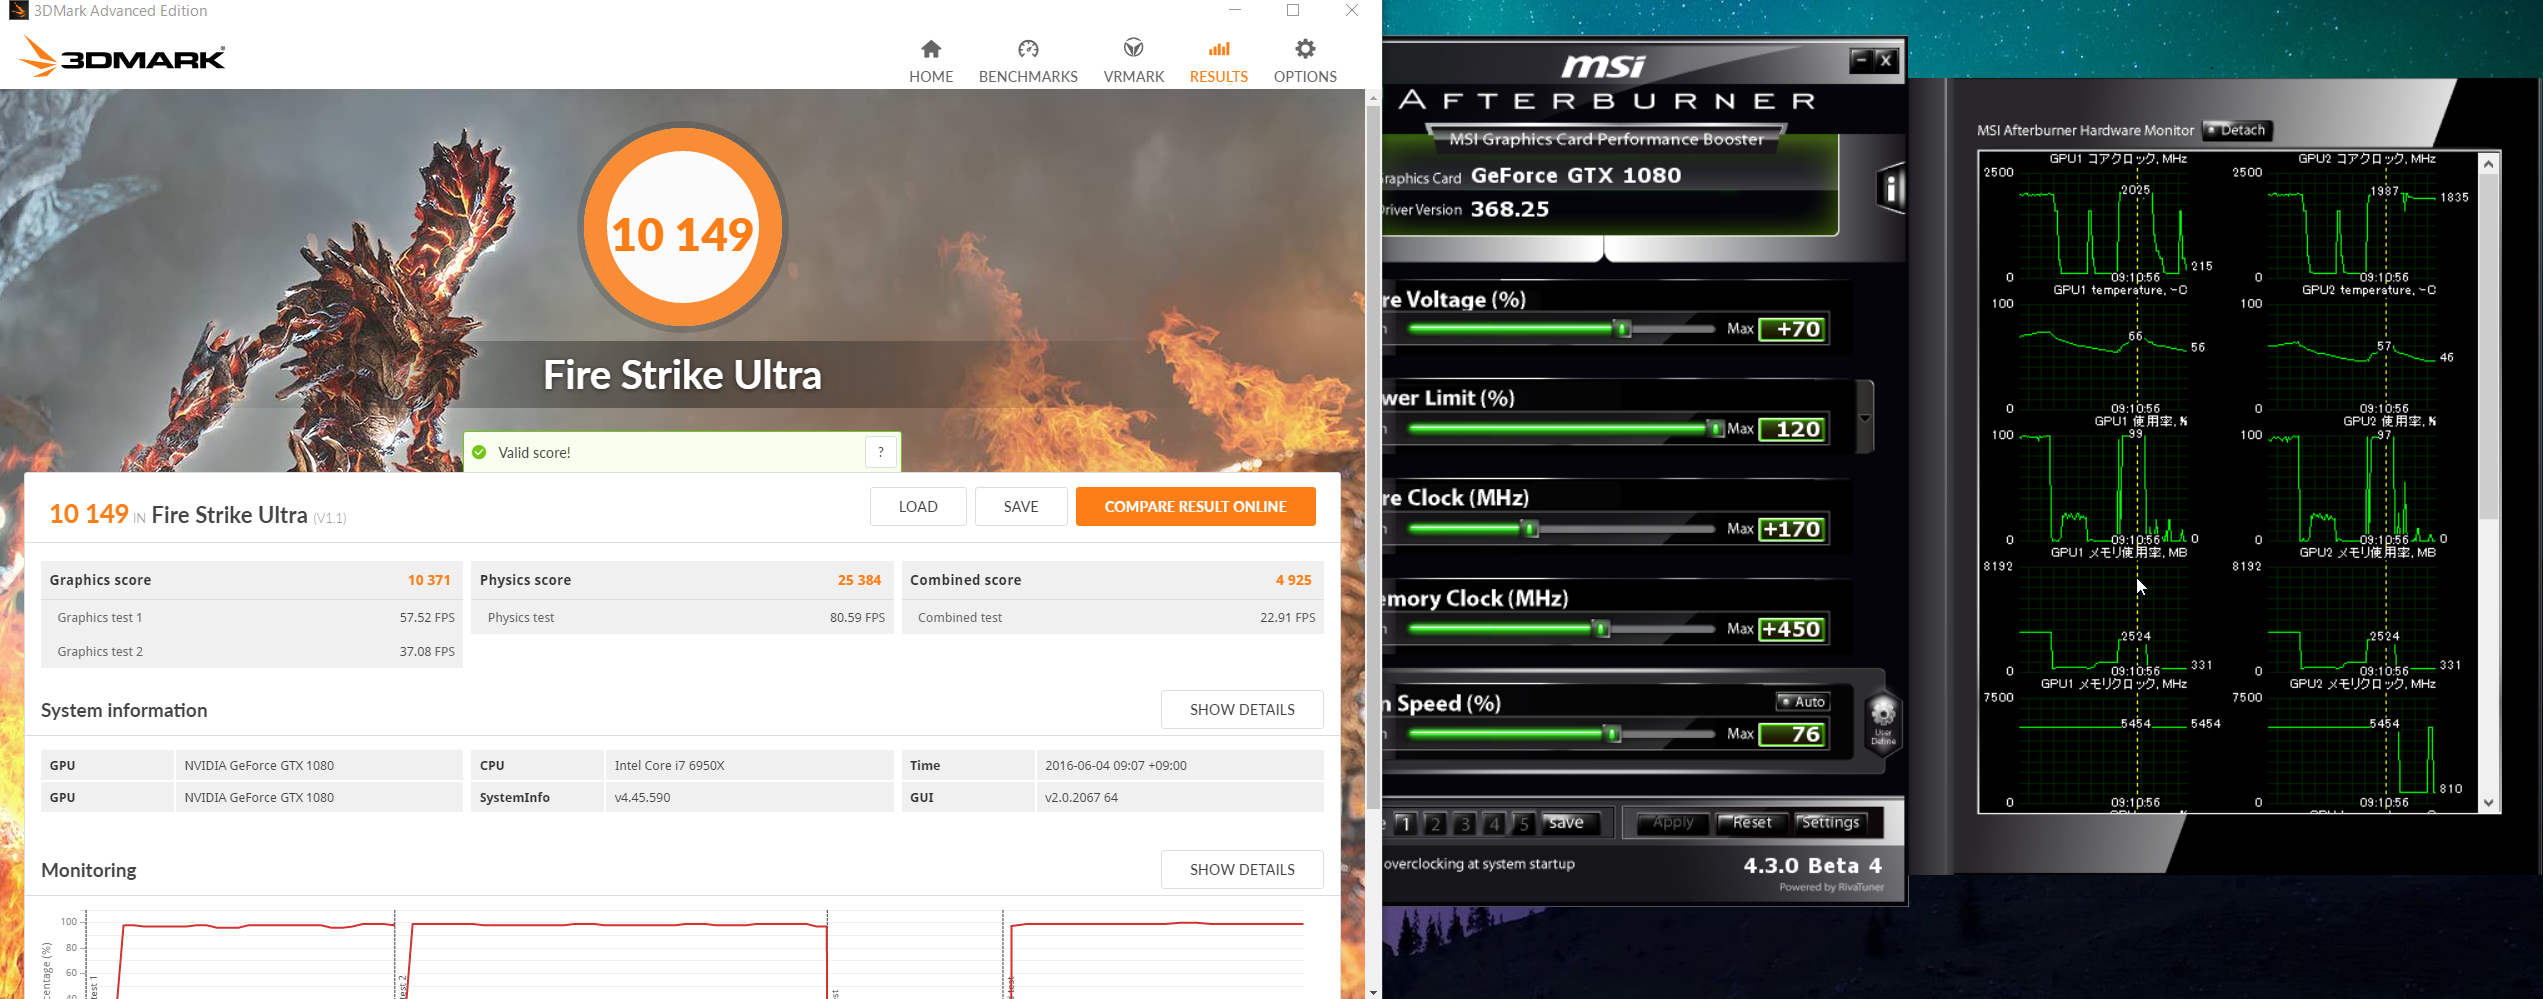Click Graphics test 1 row 57.52 FPS
Screen dimensions: 2543x999
click(x=252, y=617)
